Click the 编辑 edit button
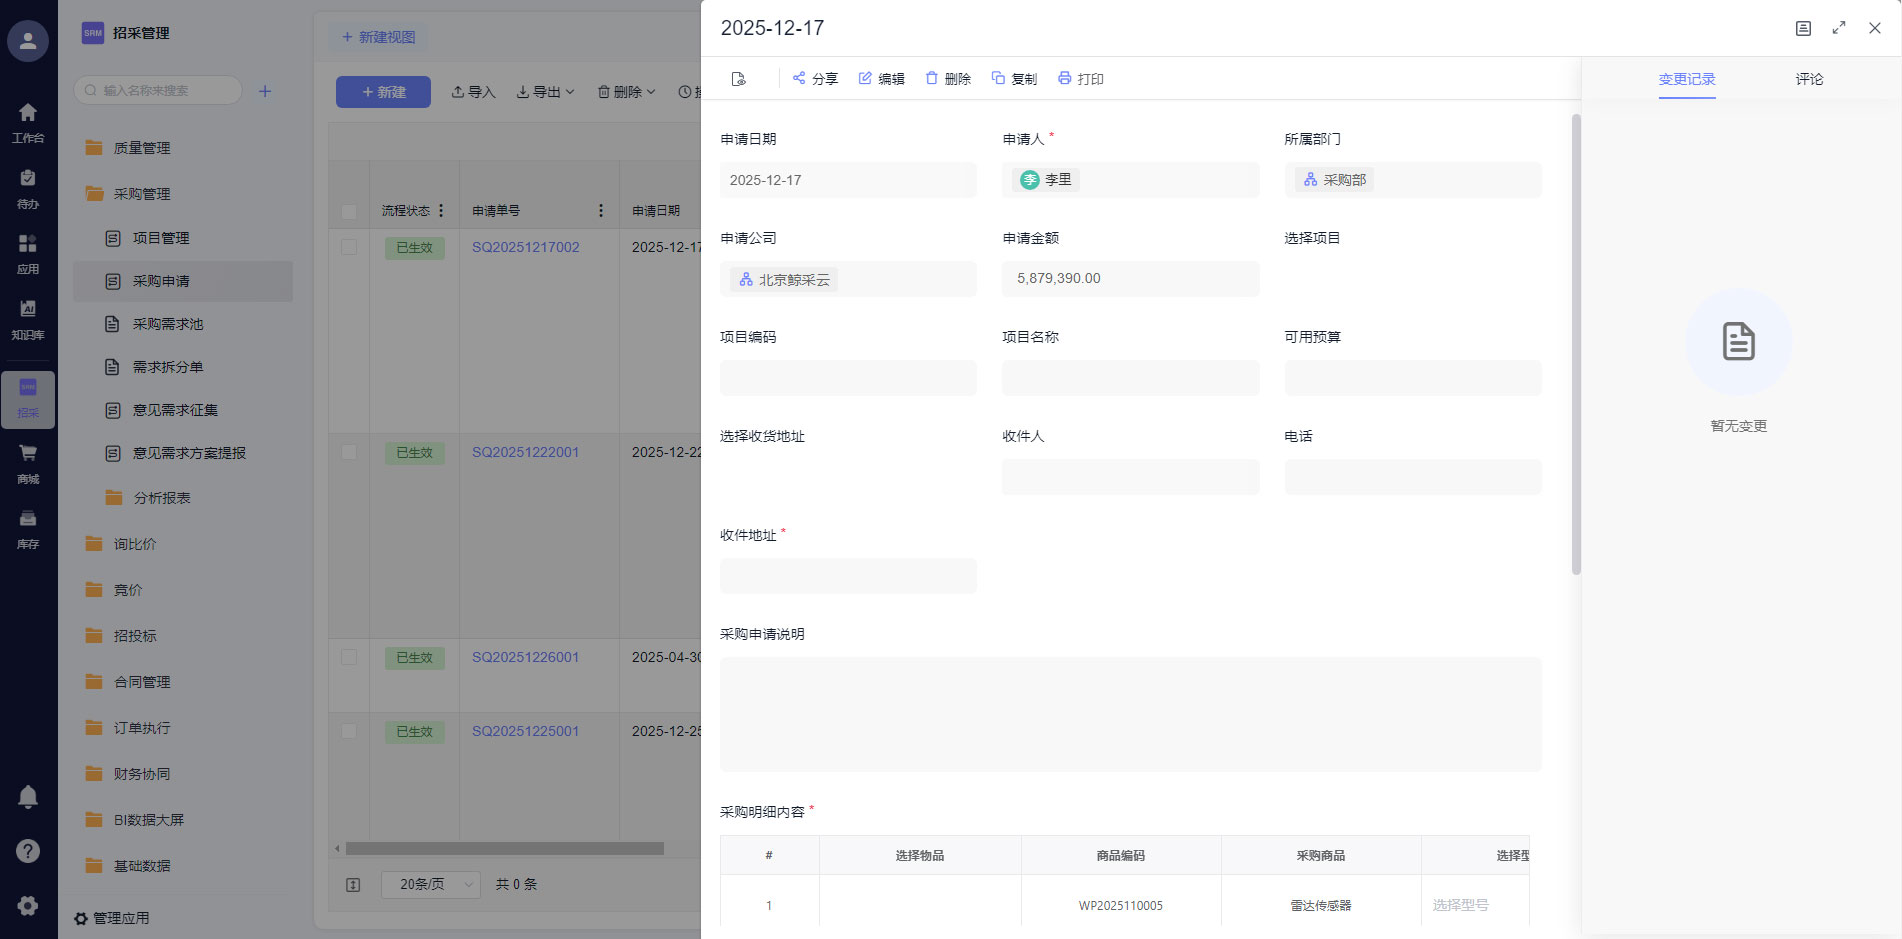 [x=881, y=78]
